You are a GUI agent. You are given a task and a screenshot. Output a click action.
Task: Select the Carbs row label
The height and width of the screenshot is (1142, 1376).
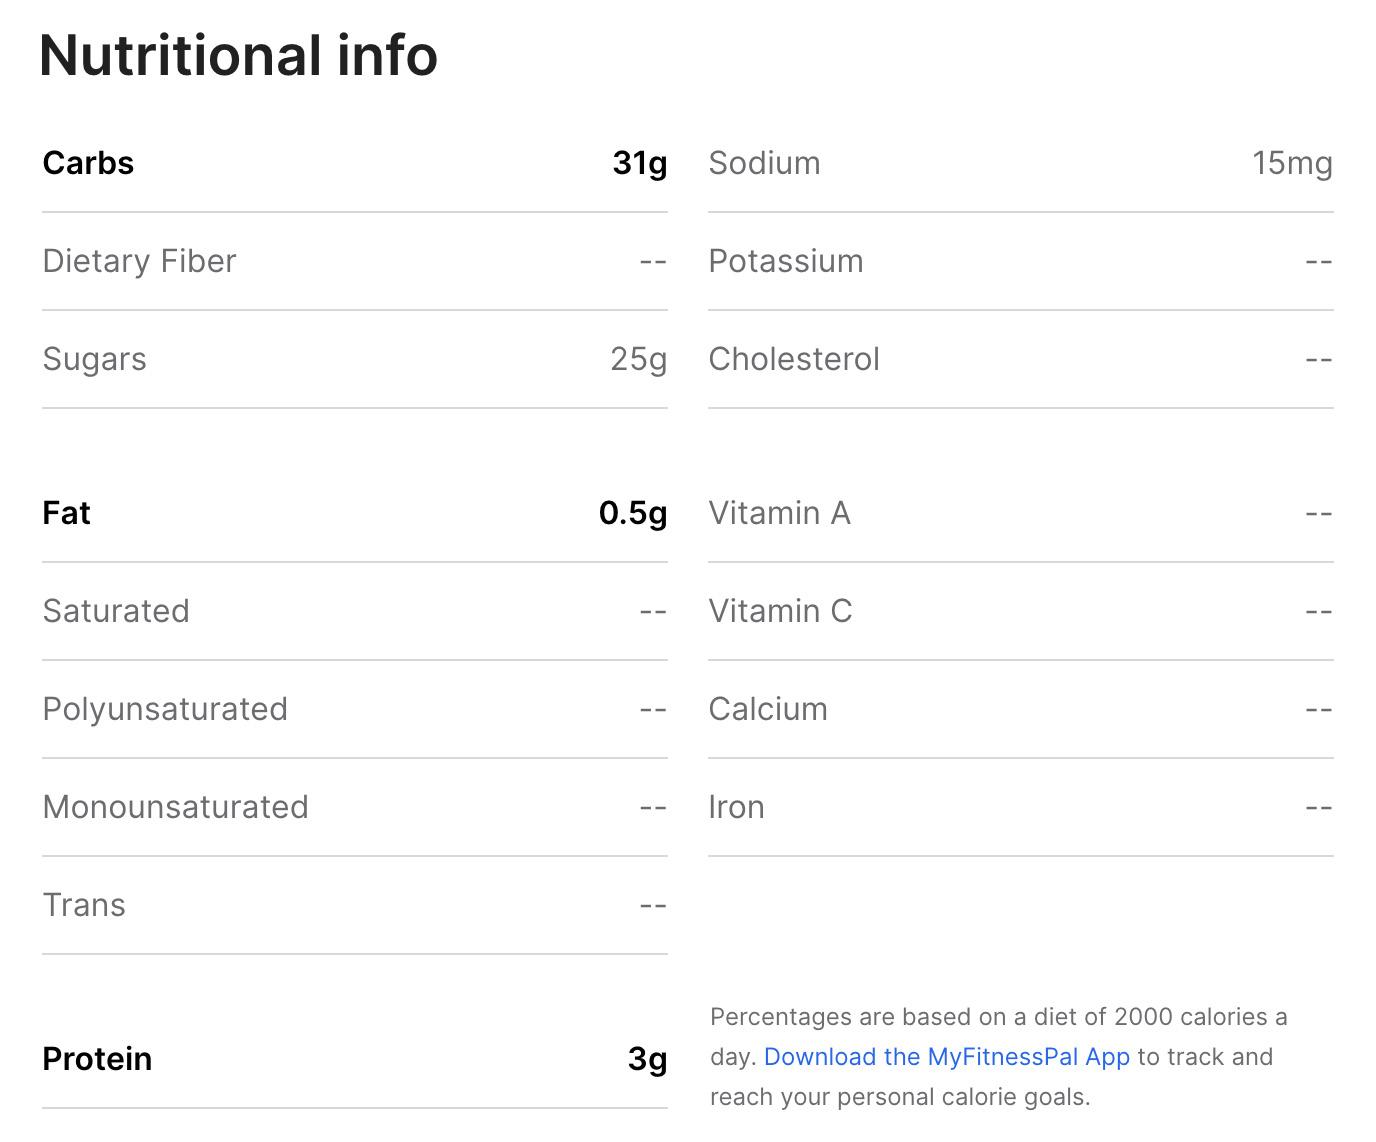tap(88, 163)
